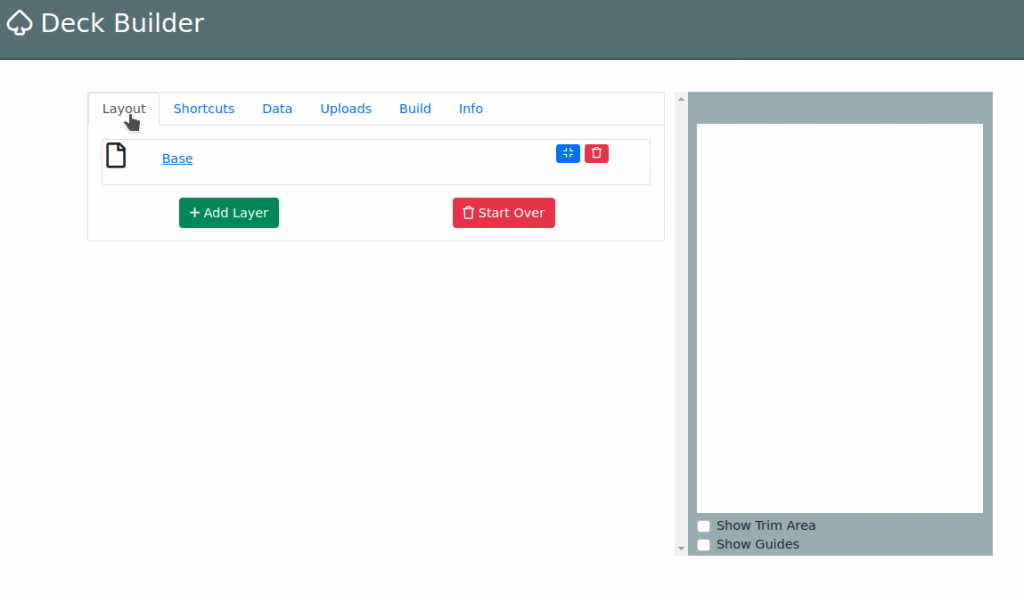
Task: Open the Data tab
Action: coord(277,109)
